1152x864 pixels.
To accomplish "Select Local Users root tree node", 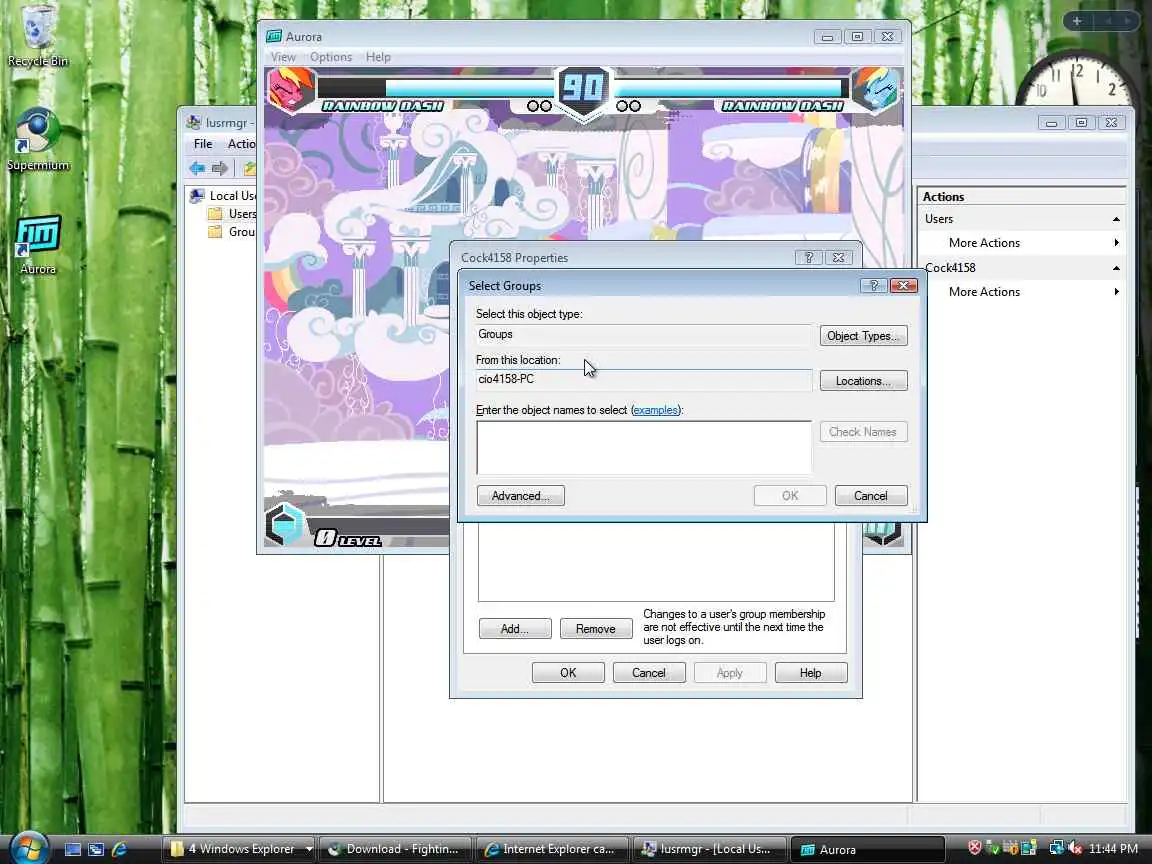I will 223,195.
